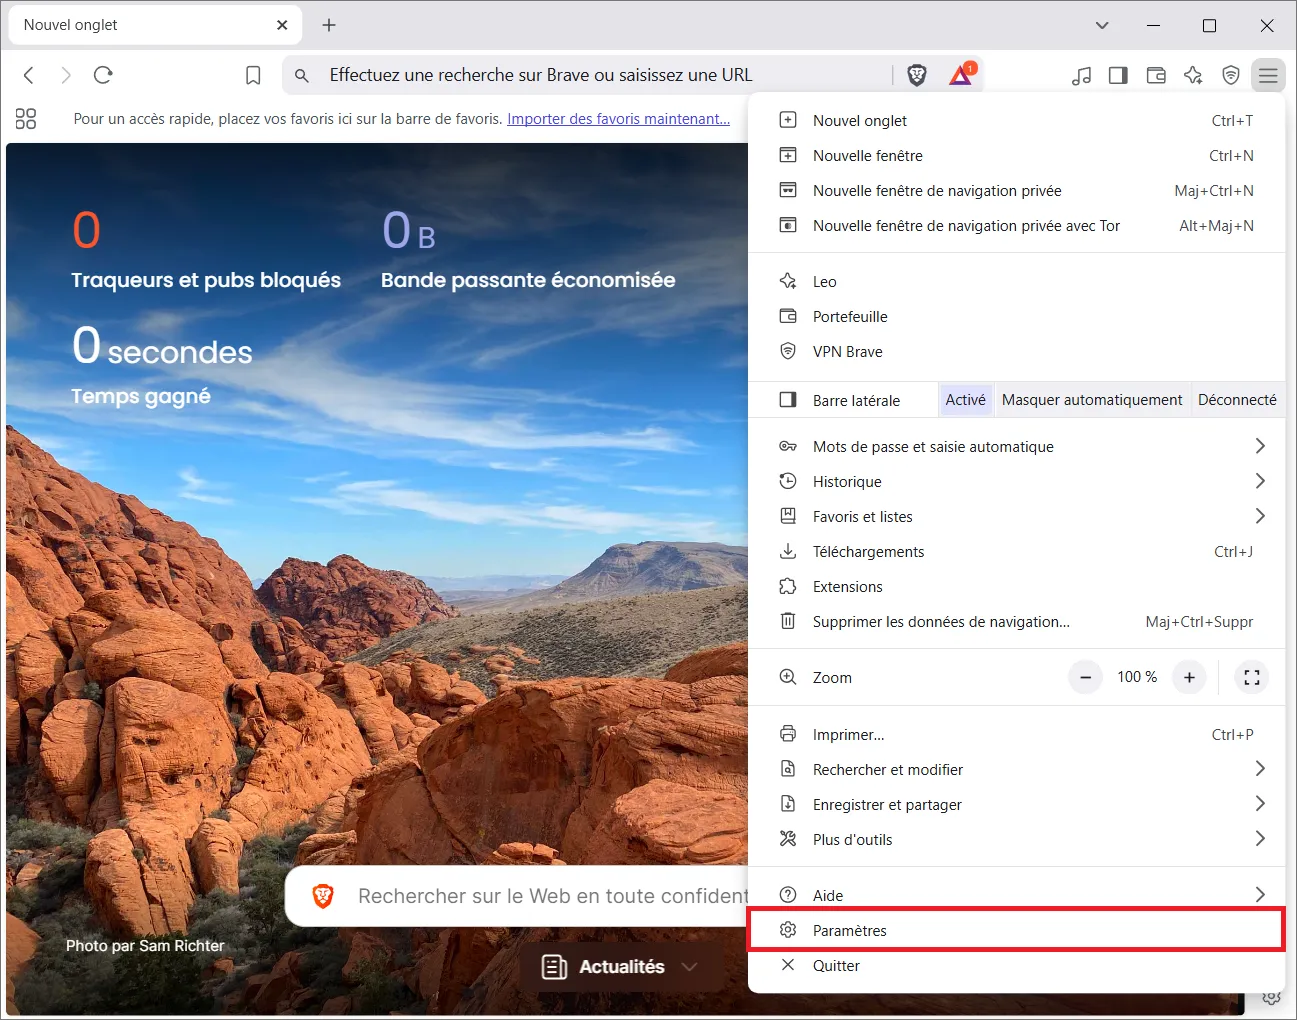Open VPN Brave menu entry

click(1016, 351)
